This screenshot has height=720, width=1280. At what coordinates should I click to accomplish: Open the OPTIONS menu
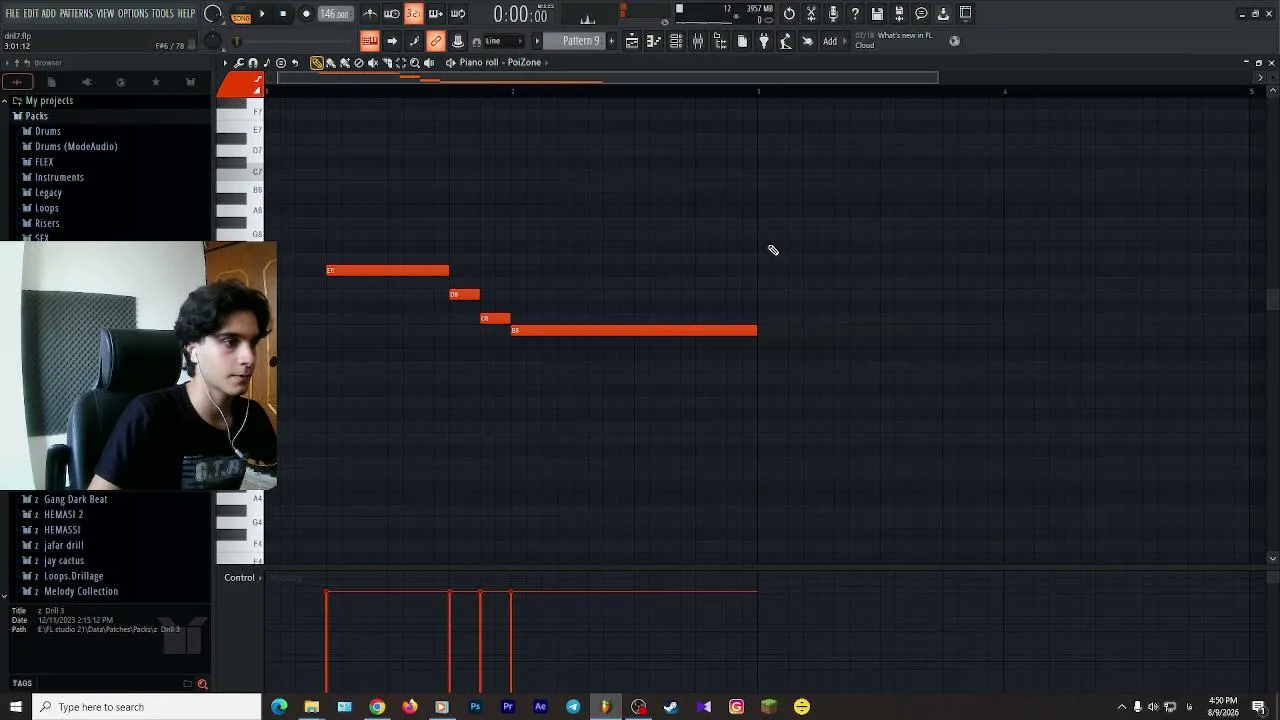(x=133, y=14)
